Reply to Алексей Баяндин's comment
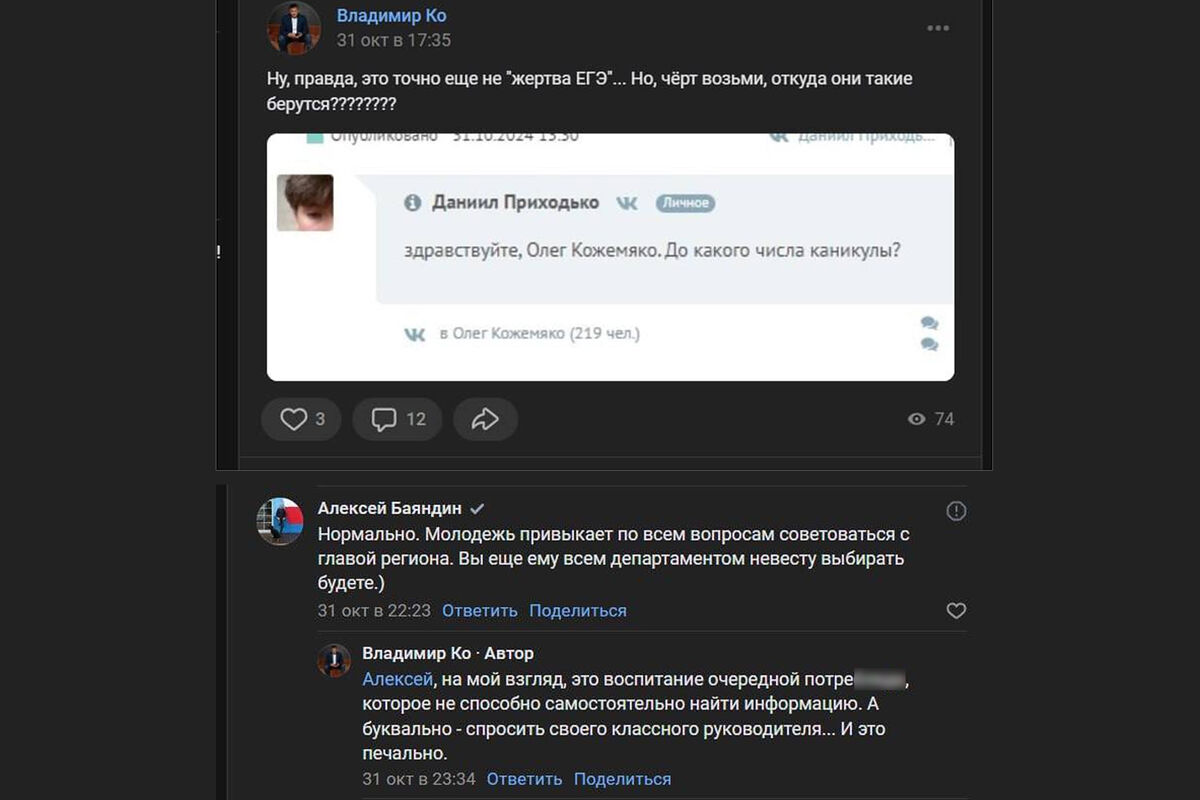Screen dimensions: 1200x800 (479, 611)
